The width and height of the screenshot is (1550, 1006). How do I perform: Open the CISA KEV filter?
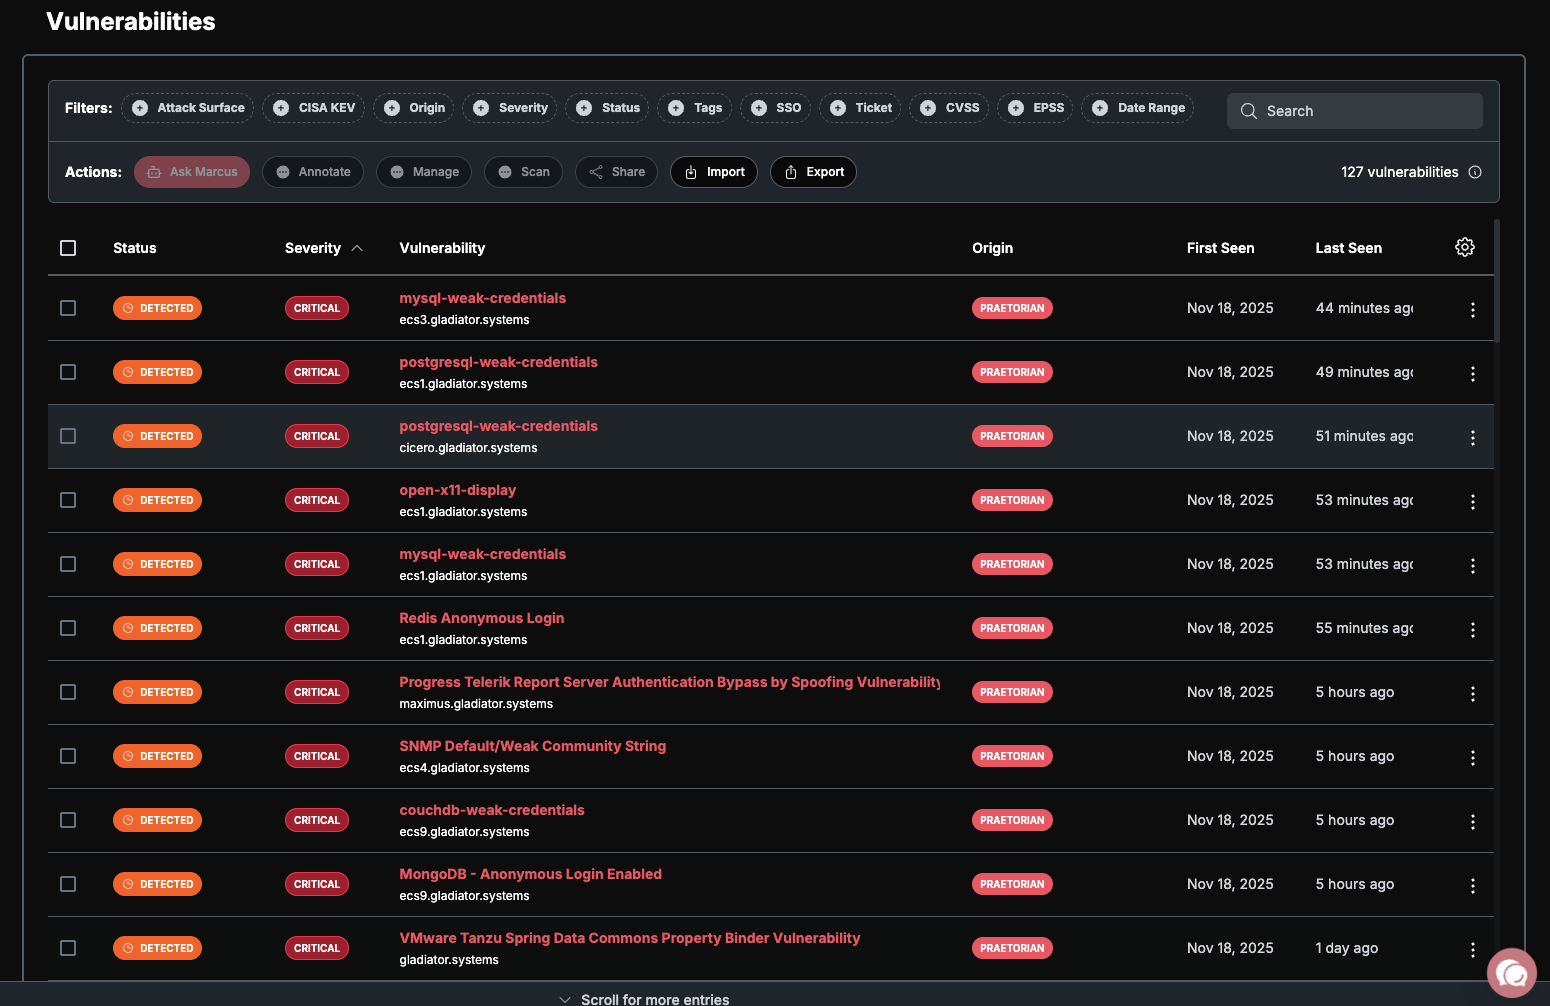pos(314,108)
